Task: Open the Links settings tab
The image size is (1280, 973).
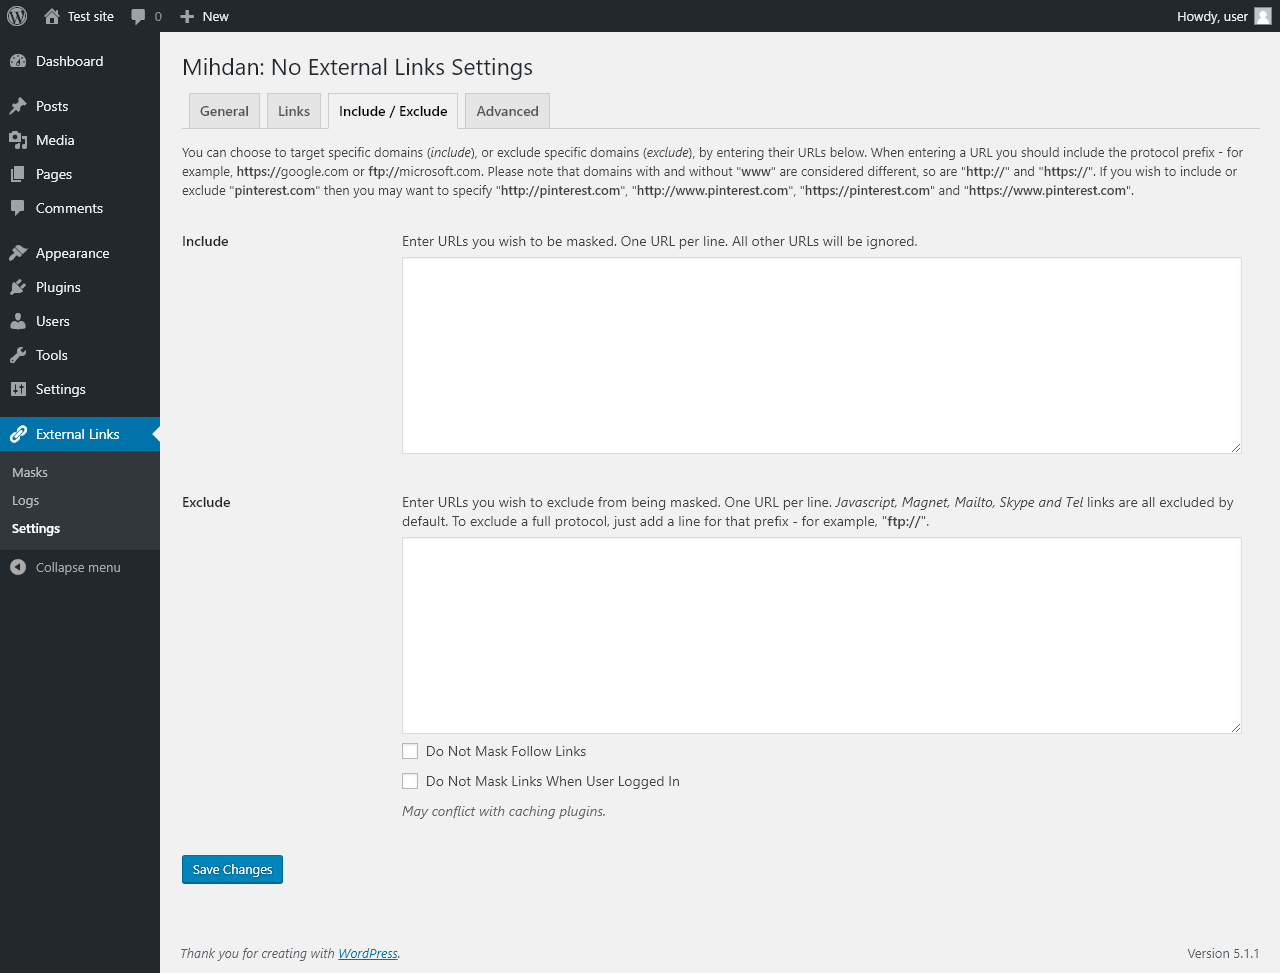Action: (294, 111)
